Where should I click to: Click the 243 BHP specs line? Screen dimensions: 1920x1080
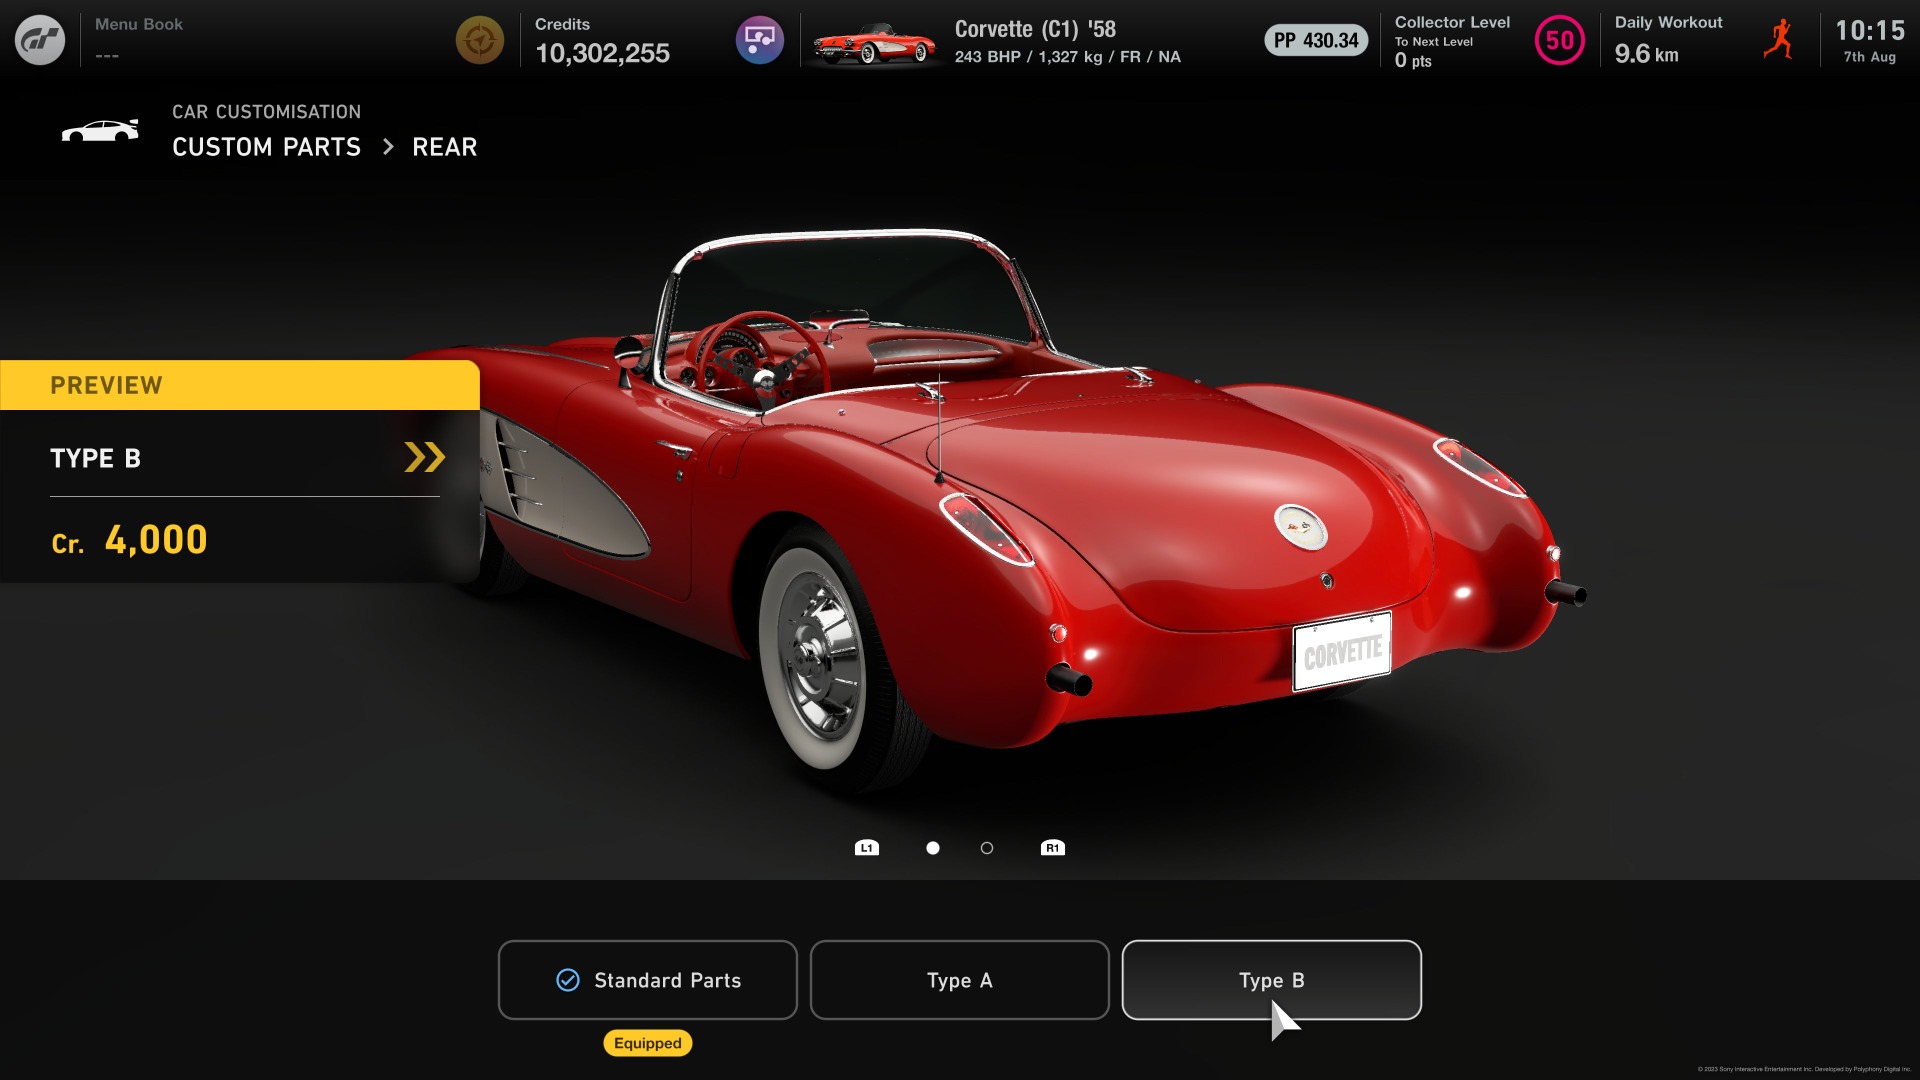1068,57
